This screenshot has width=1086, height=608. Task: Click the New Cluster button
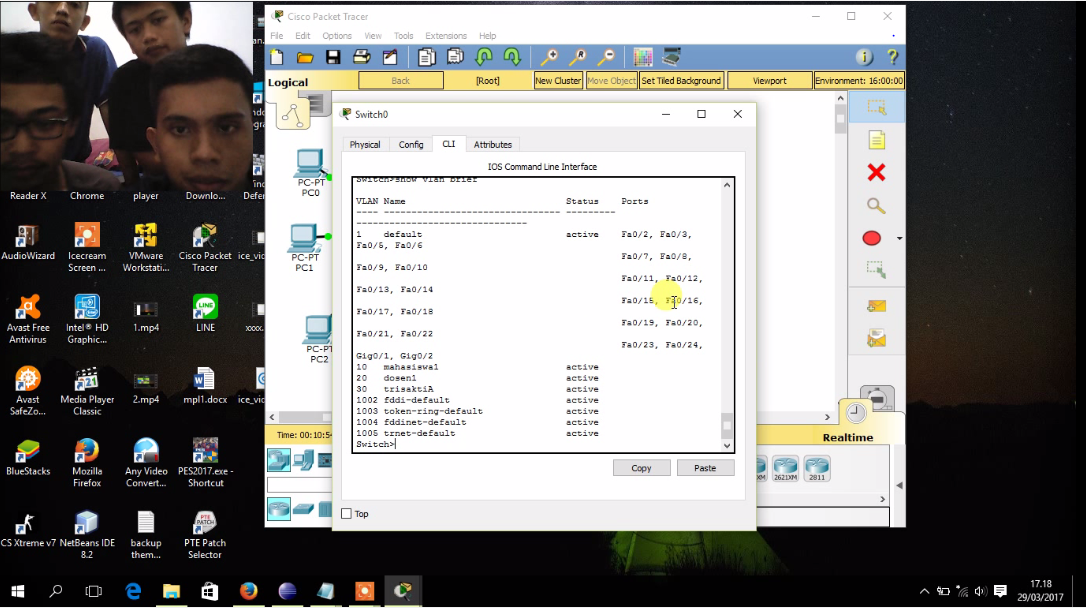[x=558, y=81]
